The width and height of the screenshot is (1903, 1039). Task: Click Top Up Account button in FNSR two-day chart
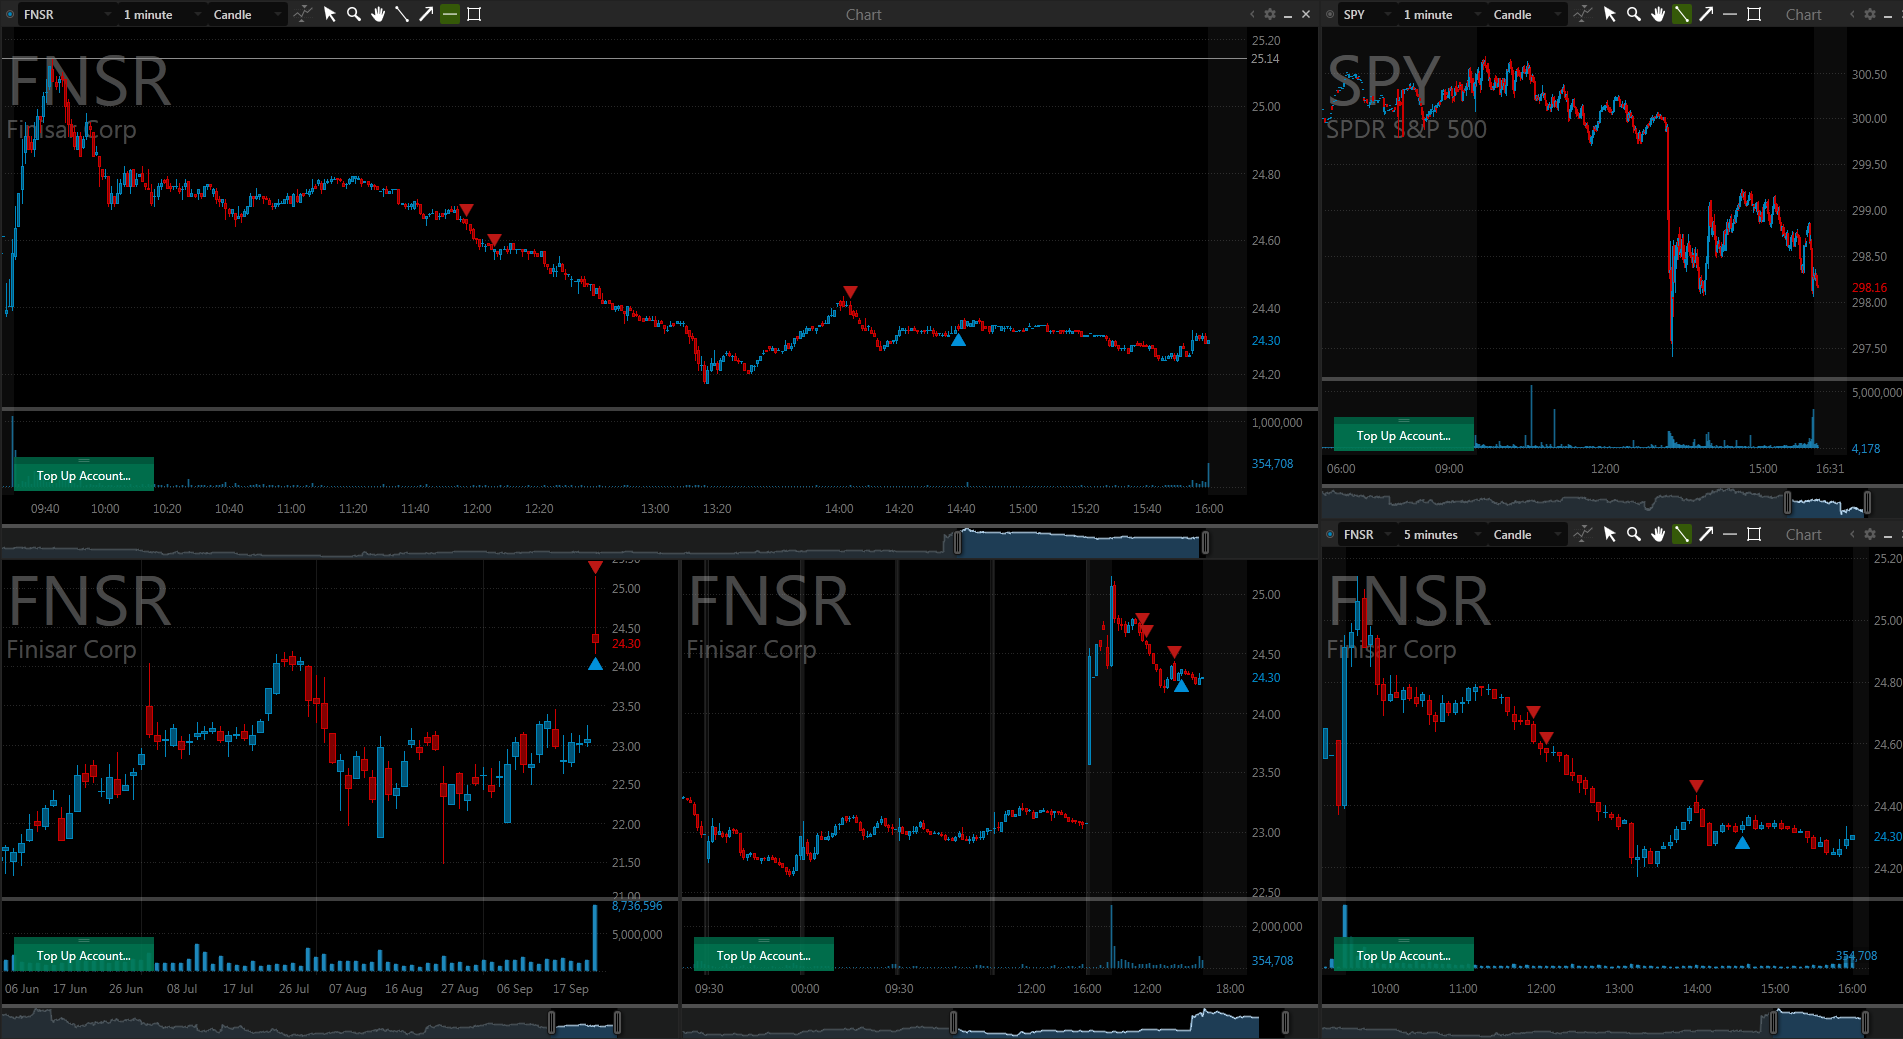pyautogui.click(x=764, y=955)
